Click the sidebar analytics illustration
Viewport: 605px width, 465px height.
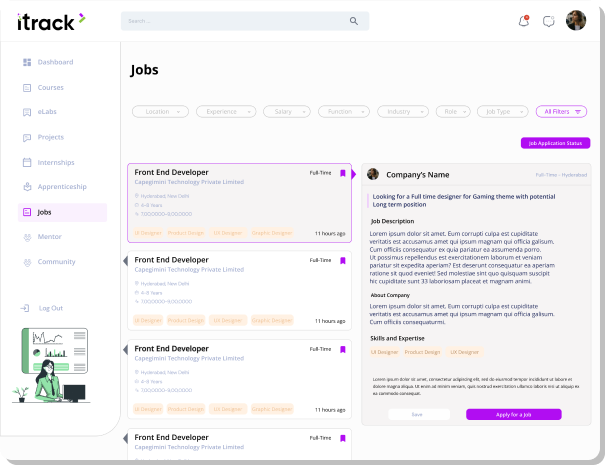51,365
